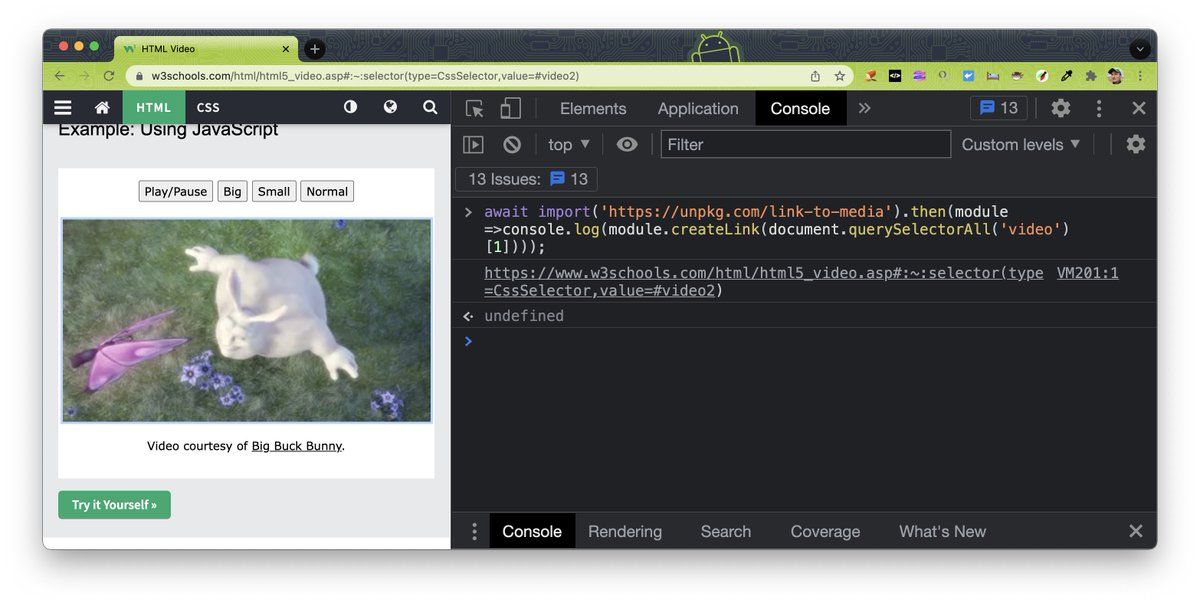1200x606 pixels.
Task: Show the console sidebar panel
Action: 473,144
